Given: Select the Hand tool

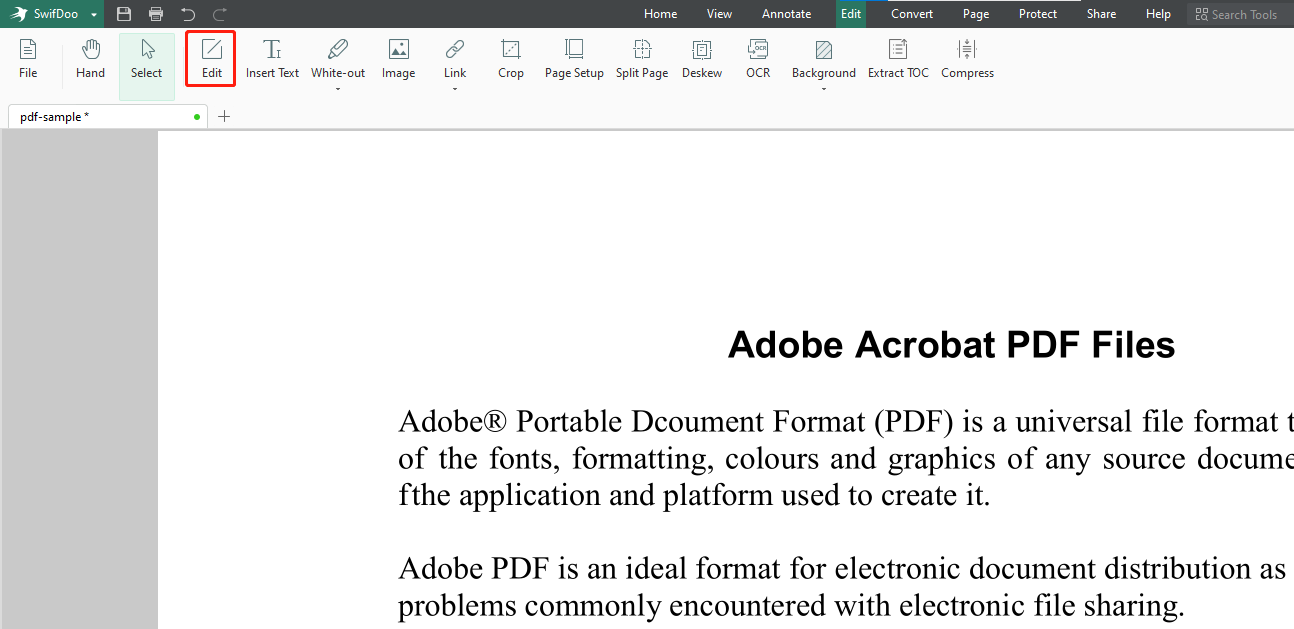Looking at the screenshot, I should [90, 59].
